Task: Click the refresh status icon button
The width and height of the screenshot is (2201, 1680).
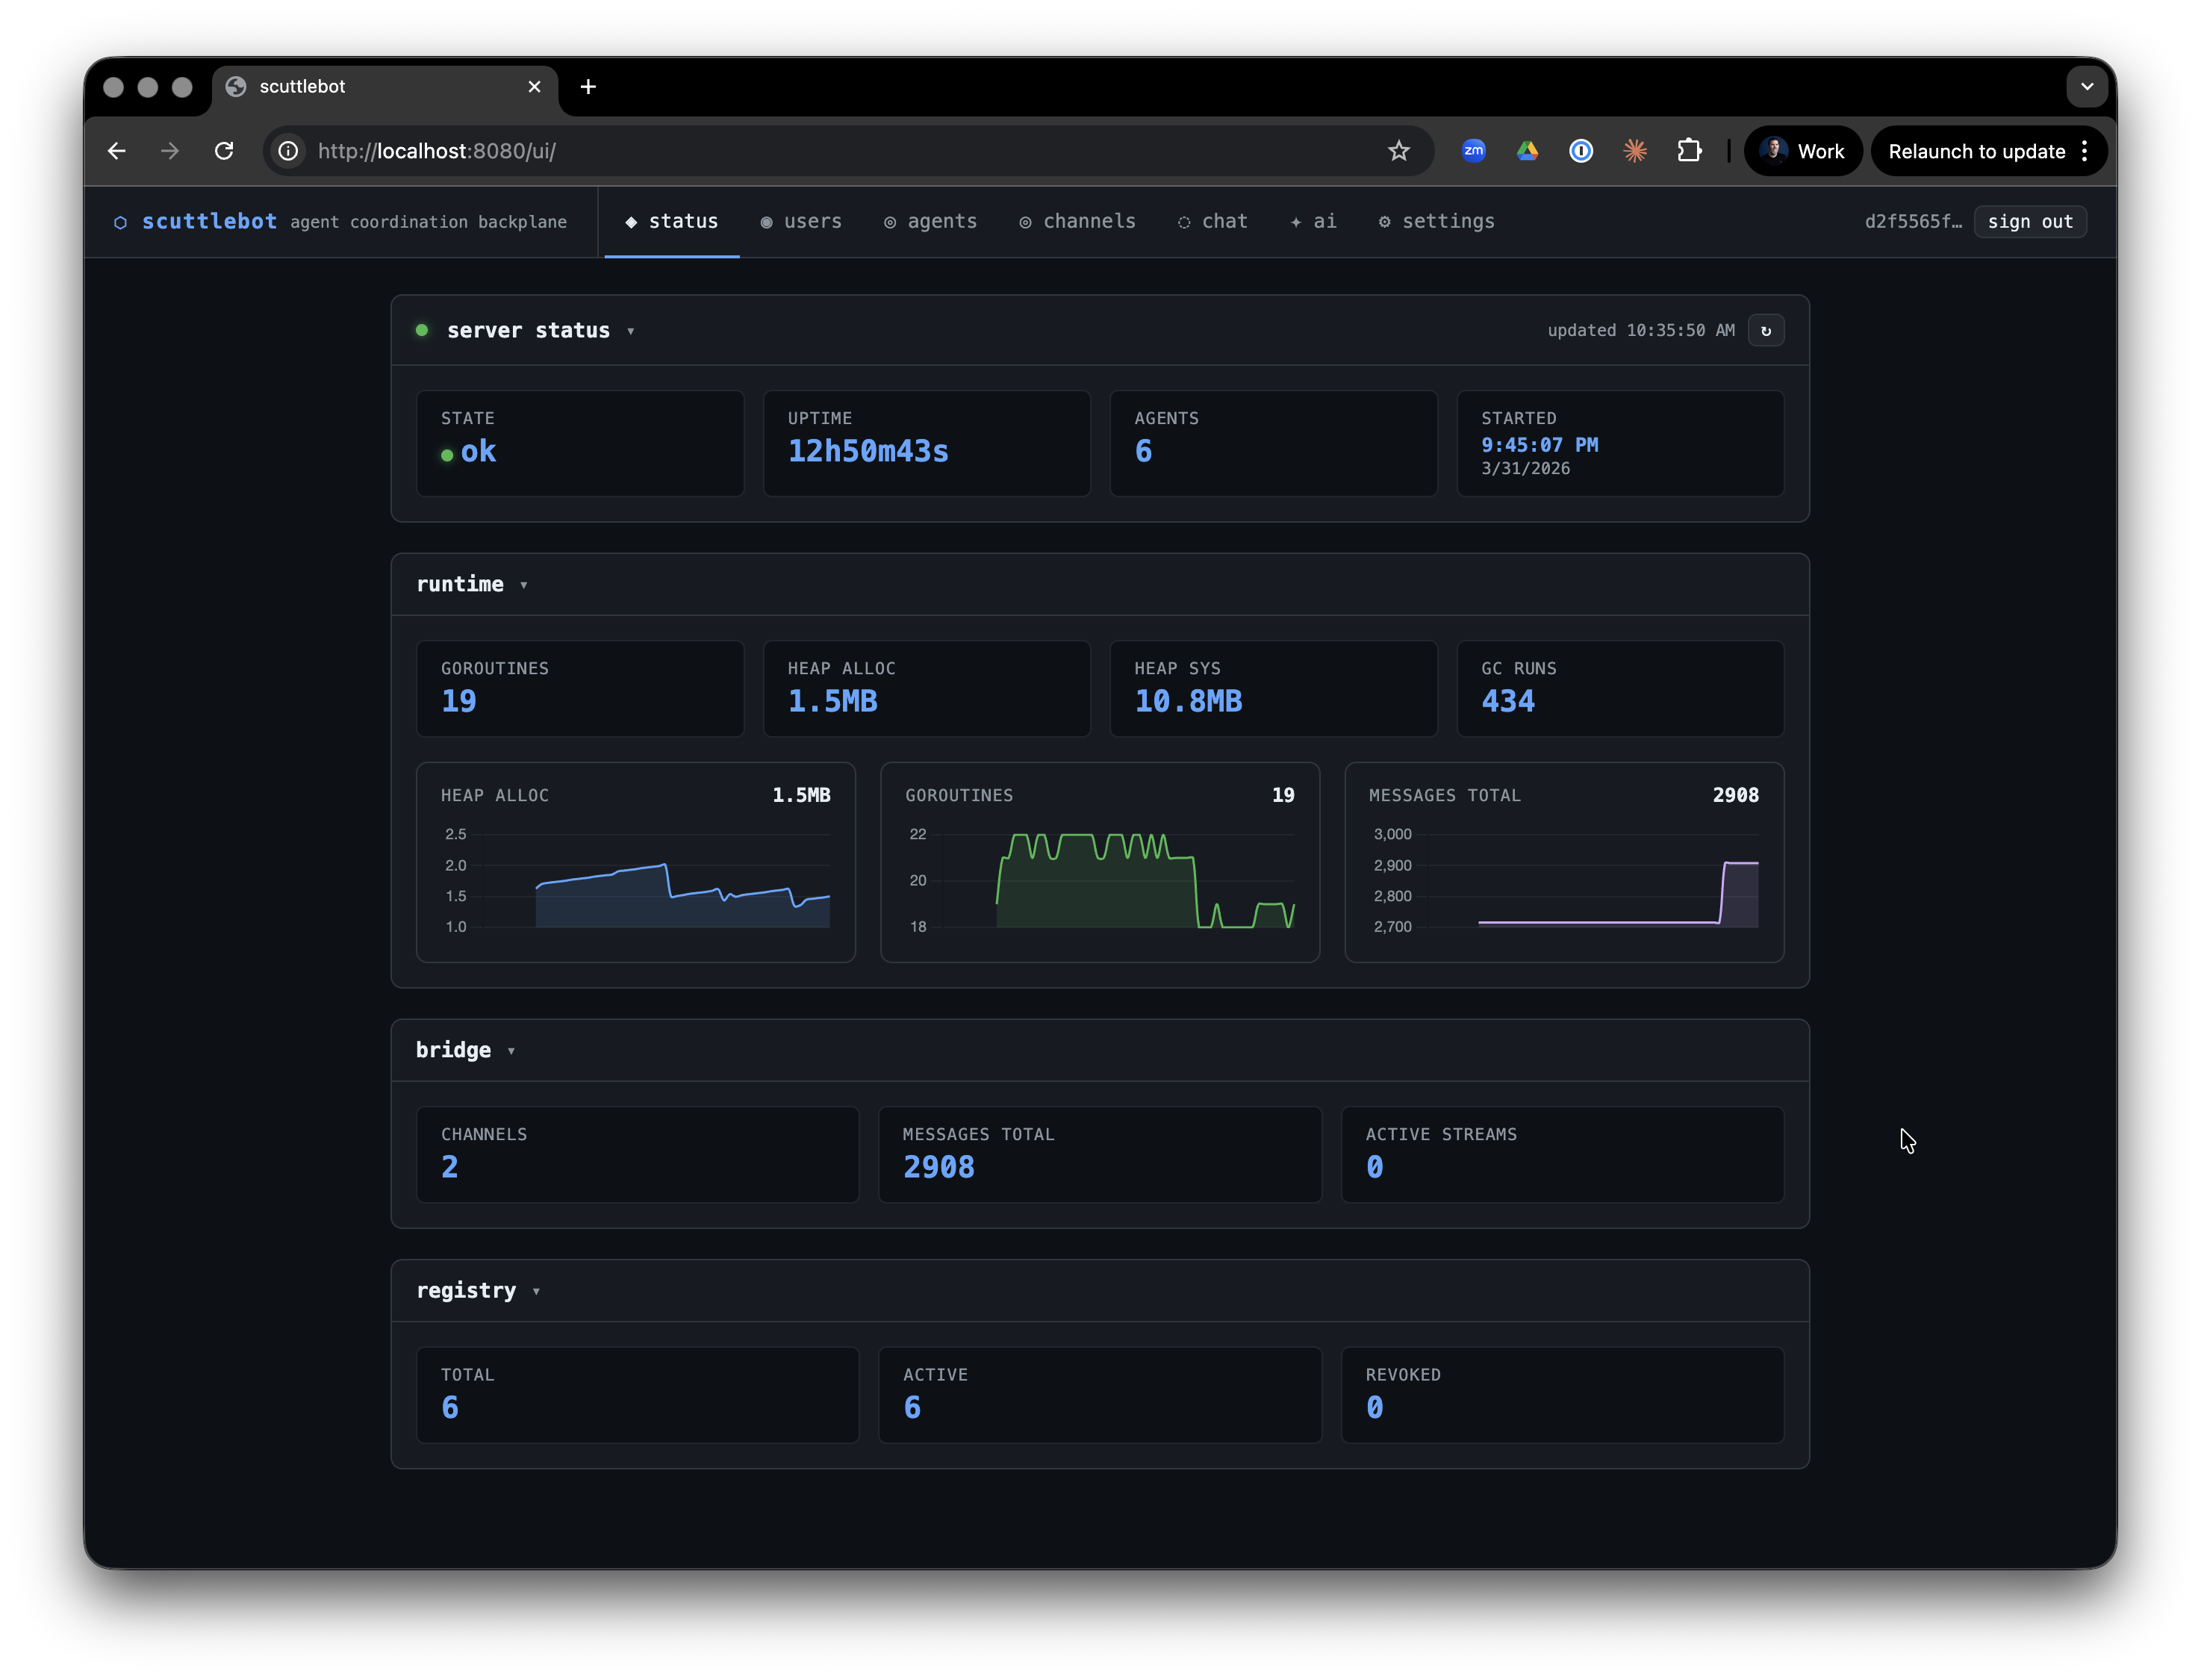Action: click(1765, 330)
